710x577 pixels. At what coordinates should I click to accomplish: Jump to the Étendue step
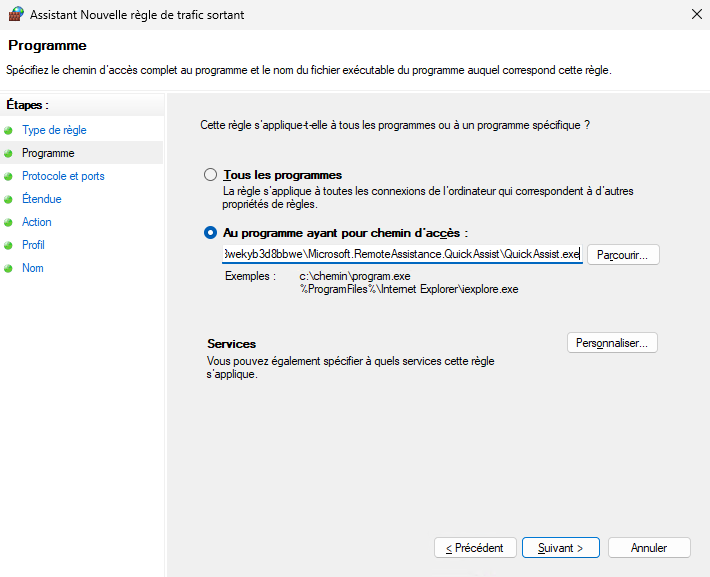point(42,199)
